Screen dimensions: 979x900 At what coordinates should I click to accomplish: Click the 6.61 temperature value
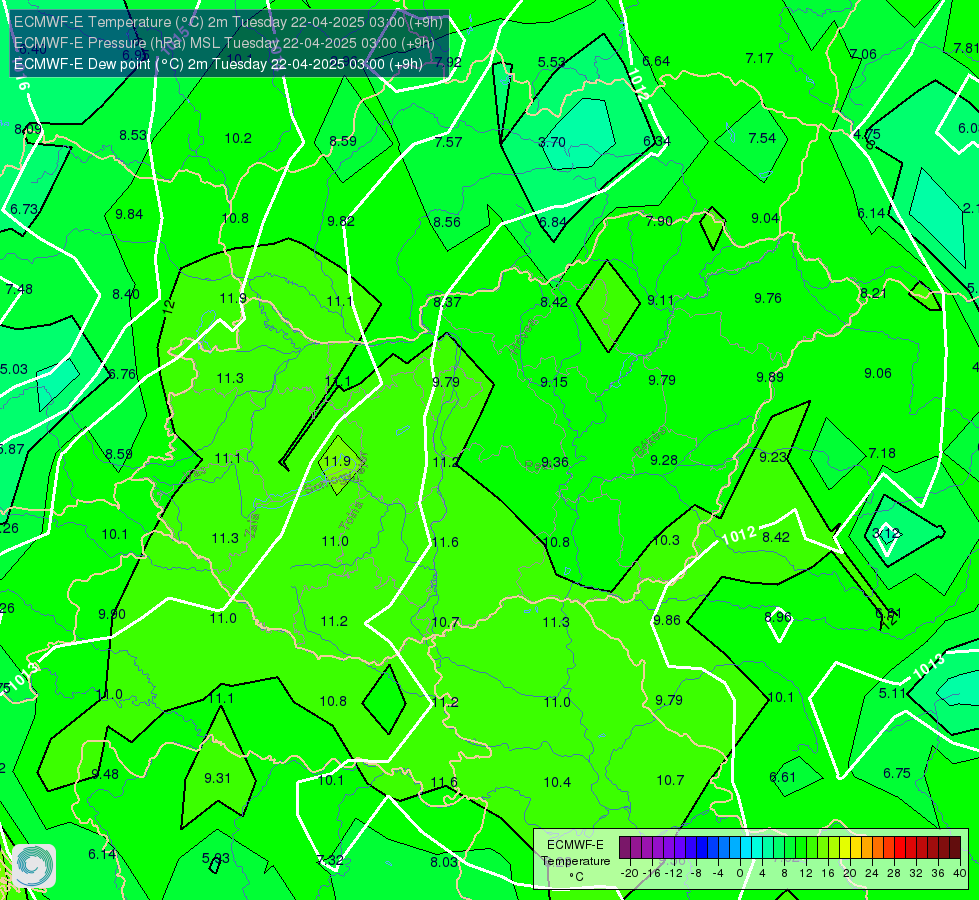point(783,778)
